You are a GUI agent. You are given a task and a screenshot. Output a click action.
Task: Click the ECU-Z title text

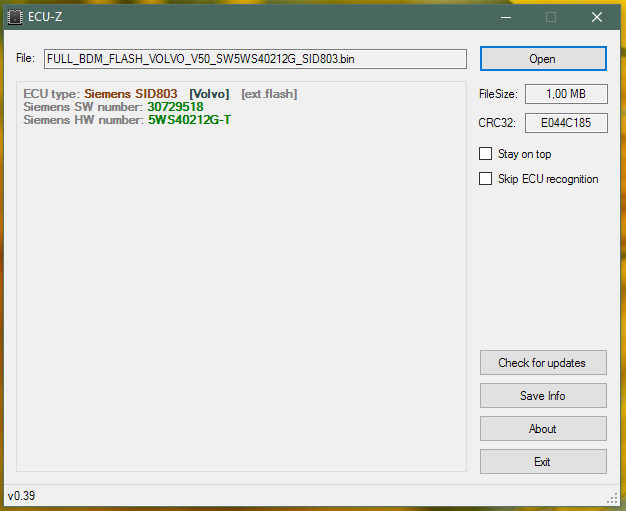(45, 17)
